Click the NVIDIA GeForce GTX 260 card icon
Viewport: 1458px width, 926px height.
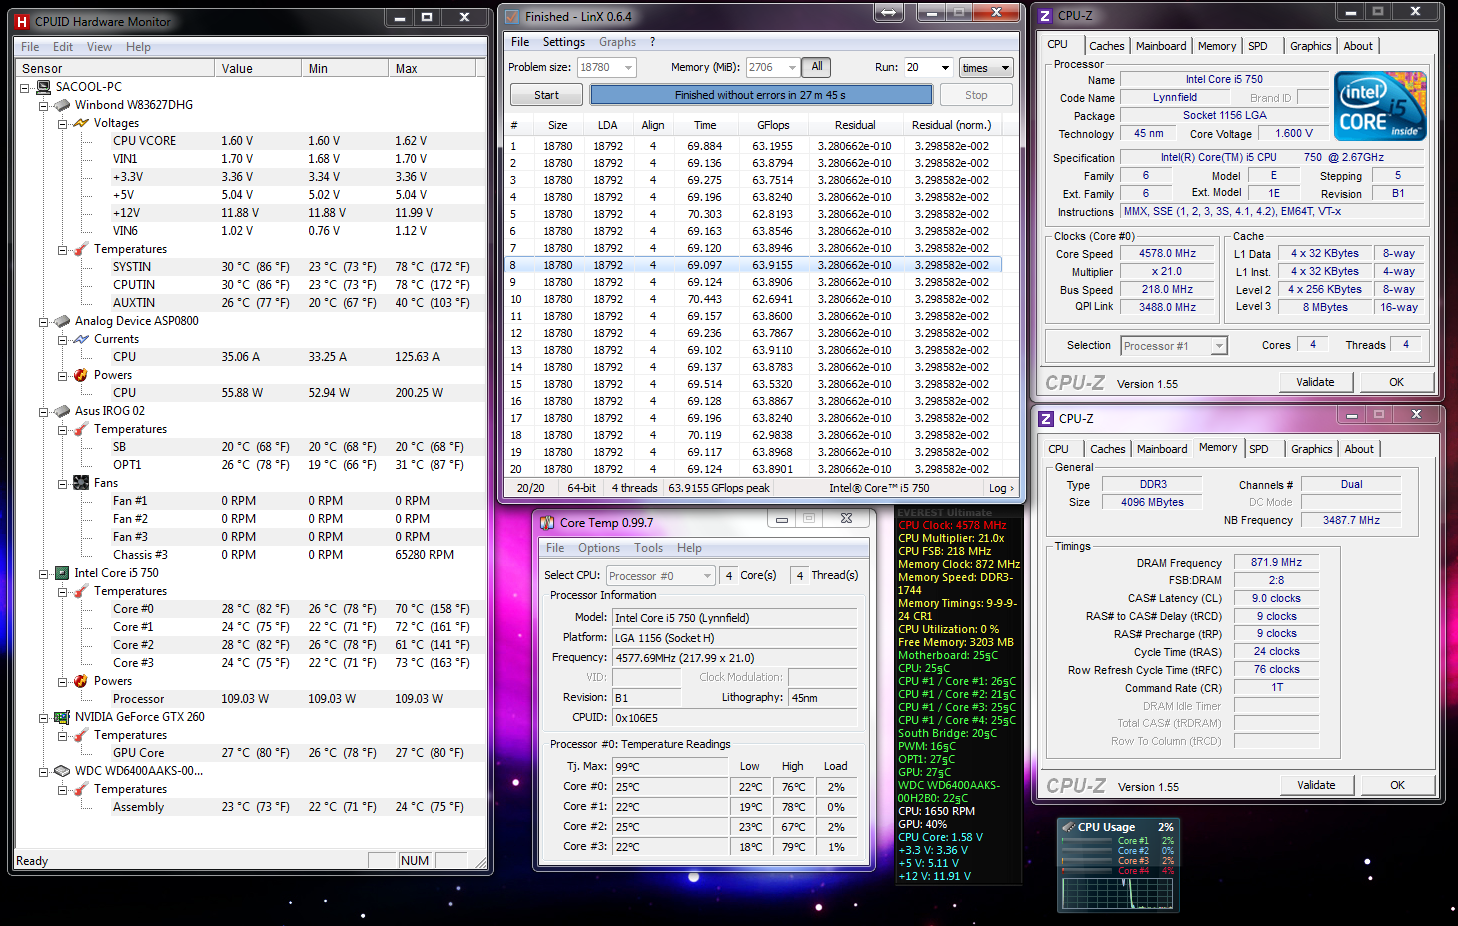(62, 717)
